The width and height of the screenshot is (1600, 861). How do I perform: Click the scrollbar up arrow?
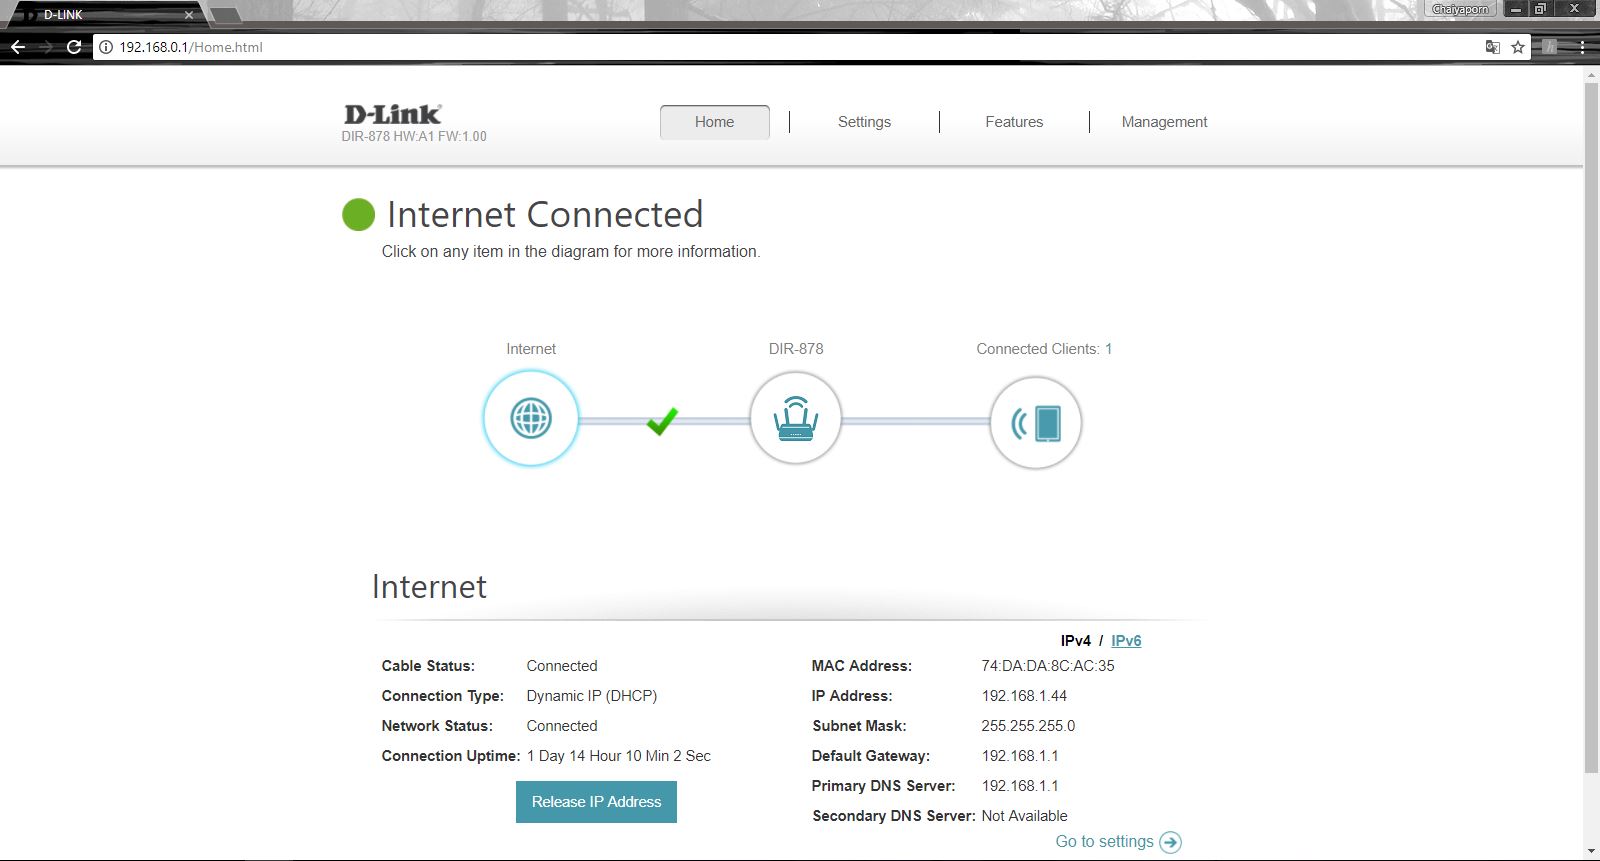coord(1591,73)
